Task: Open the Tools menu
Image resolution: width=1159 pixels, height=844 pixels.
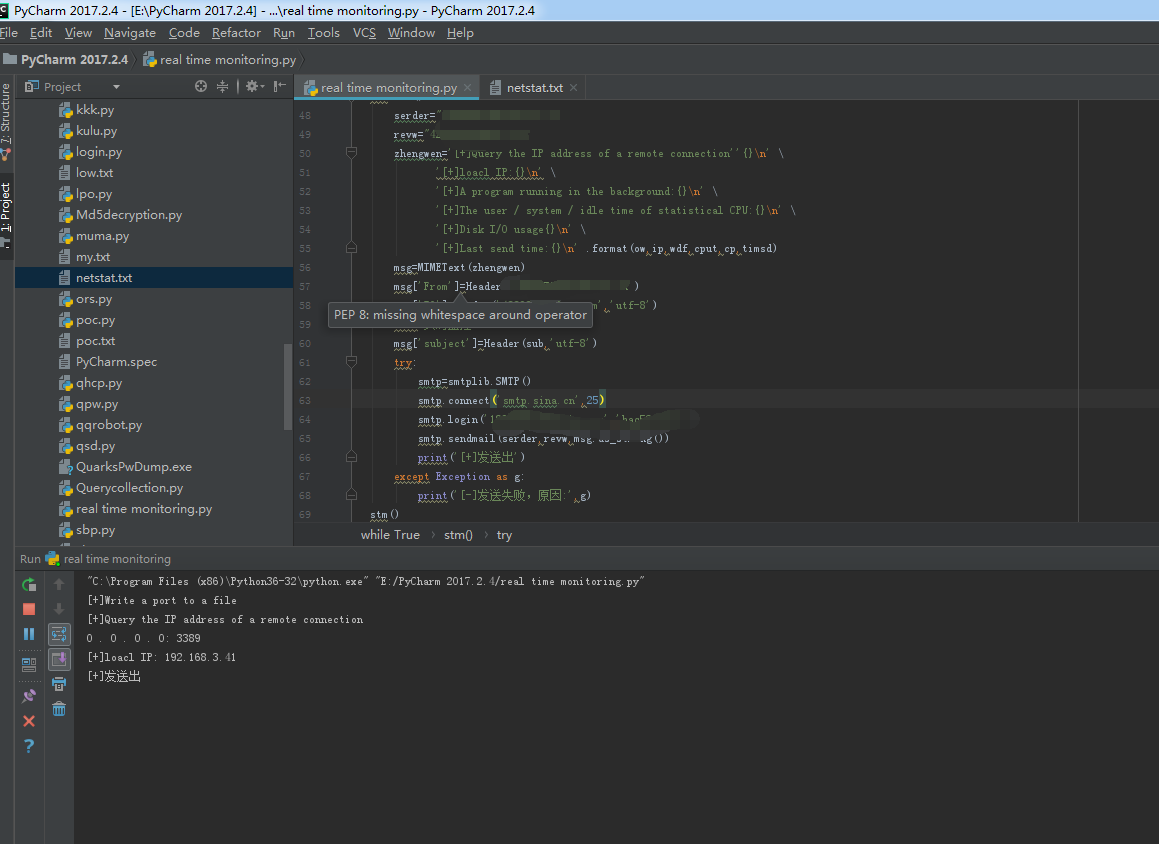Action: 324,33
